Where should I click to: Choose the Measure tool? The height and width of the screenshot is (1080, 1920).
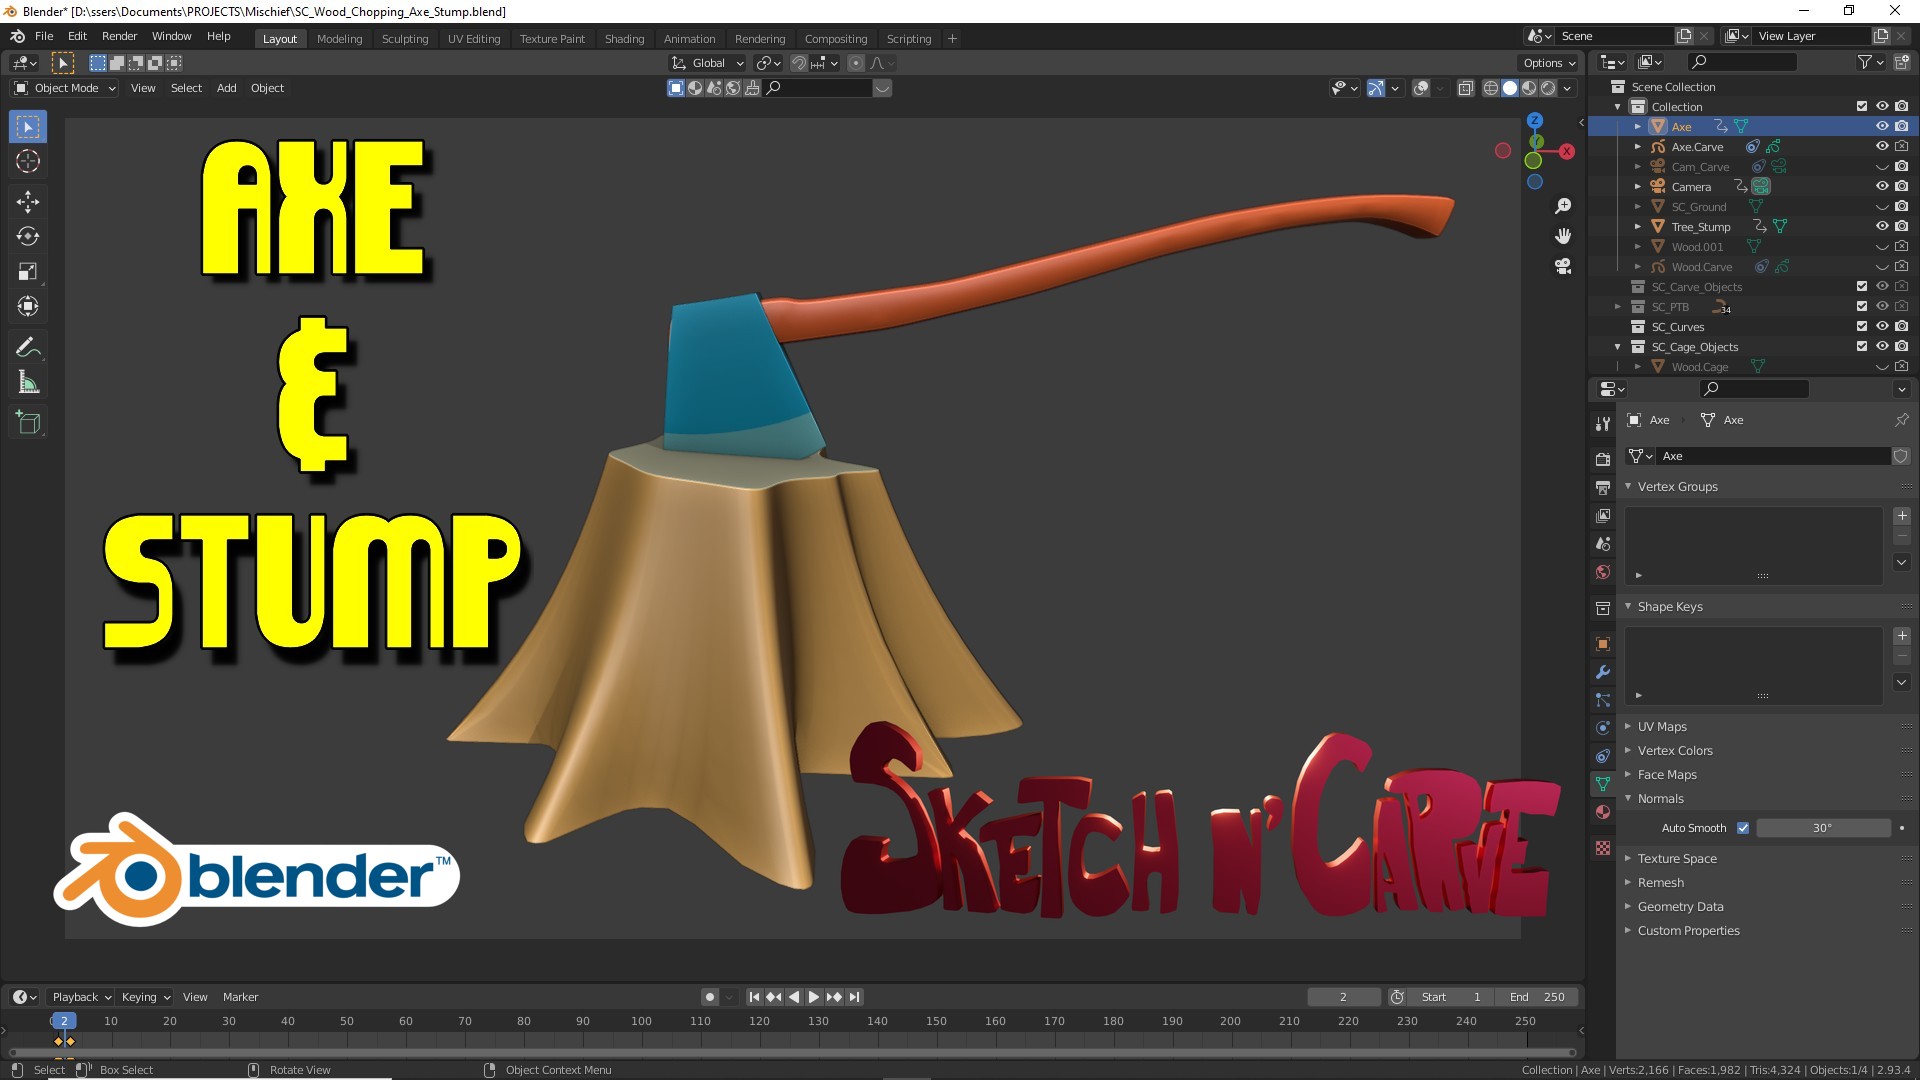pos(28,383)
